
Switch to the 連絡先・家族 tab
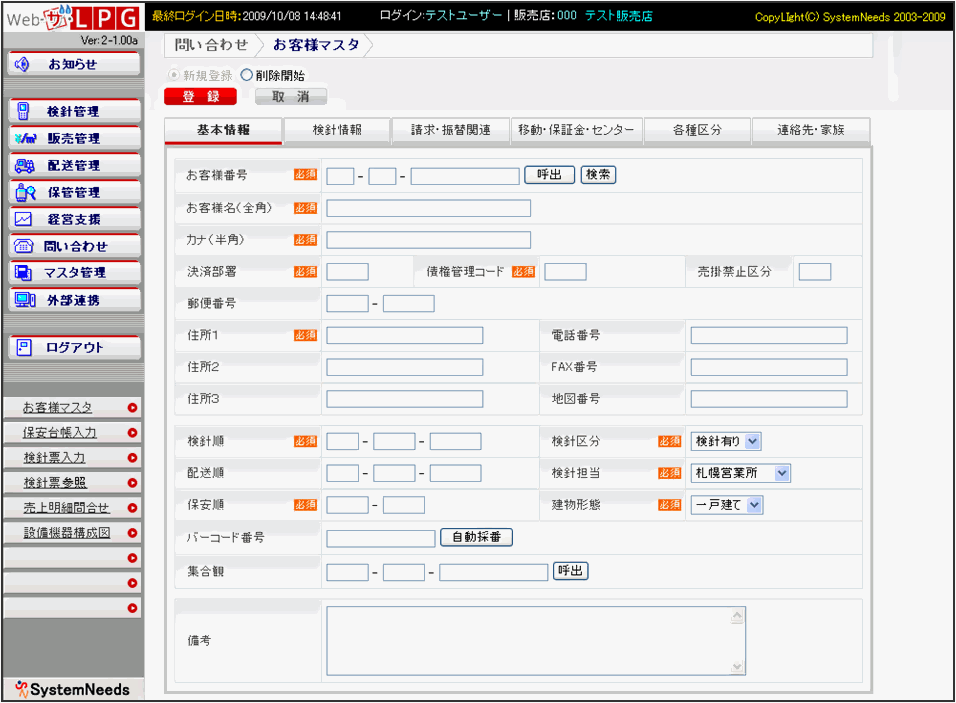click(811, 130)
